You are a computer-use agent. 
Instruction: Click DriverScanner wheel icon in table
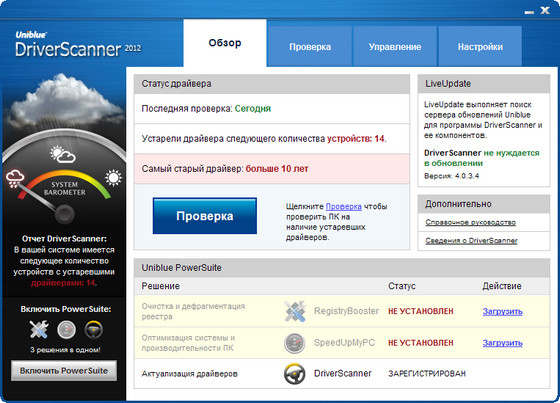click(x=295, y=374)
